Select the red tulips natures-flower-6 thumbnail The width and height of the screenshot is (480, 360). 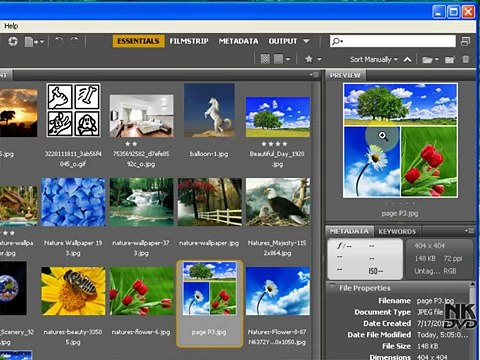click(141, 291)
